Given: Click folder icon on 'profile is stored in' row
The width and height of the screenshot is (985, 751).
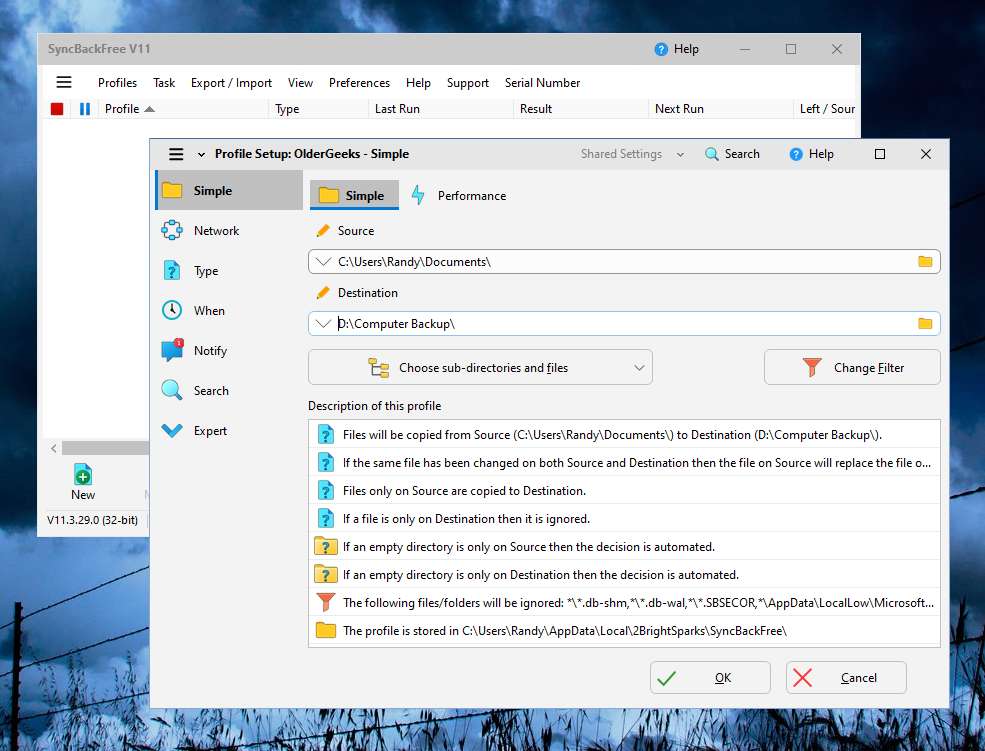Looking at the screenshot, I should pos(325,630).
